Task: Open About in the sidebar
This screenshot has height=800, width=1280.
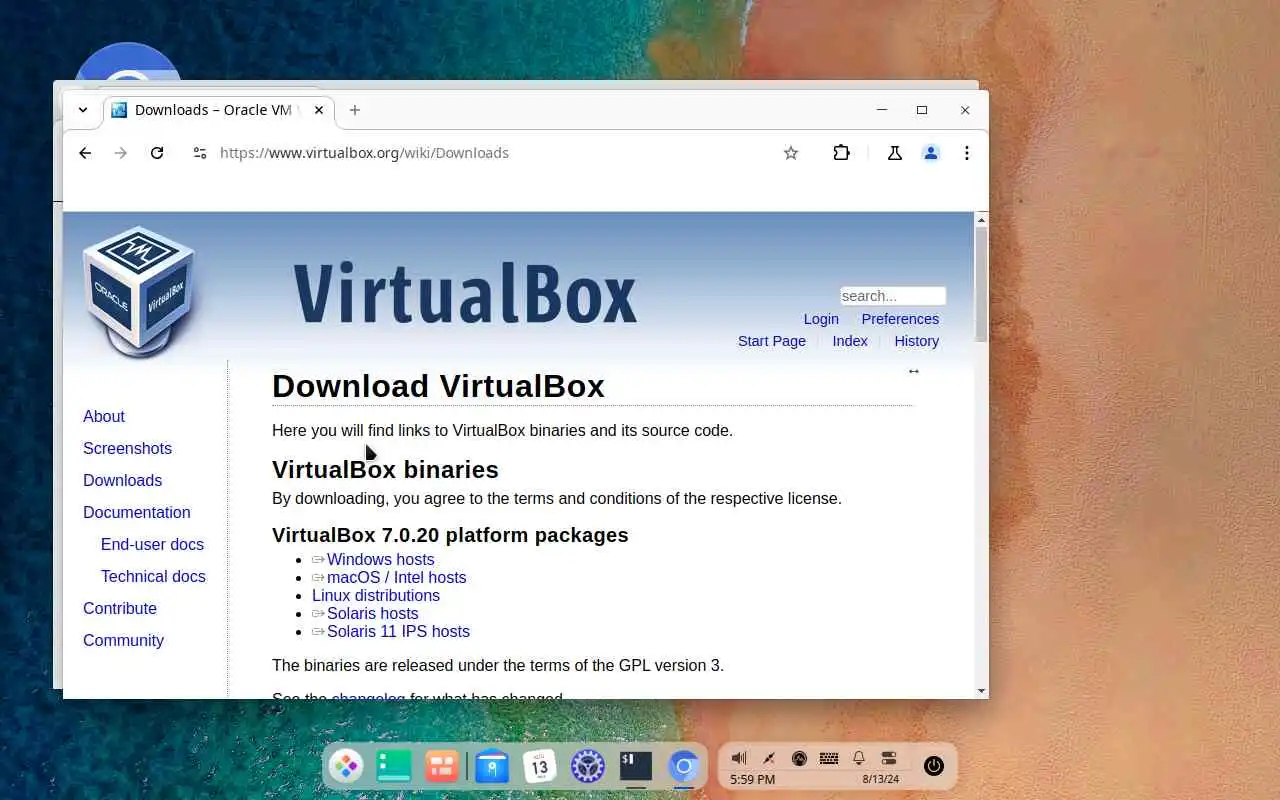Action: [x=104, y=416]
